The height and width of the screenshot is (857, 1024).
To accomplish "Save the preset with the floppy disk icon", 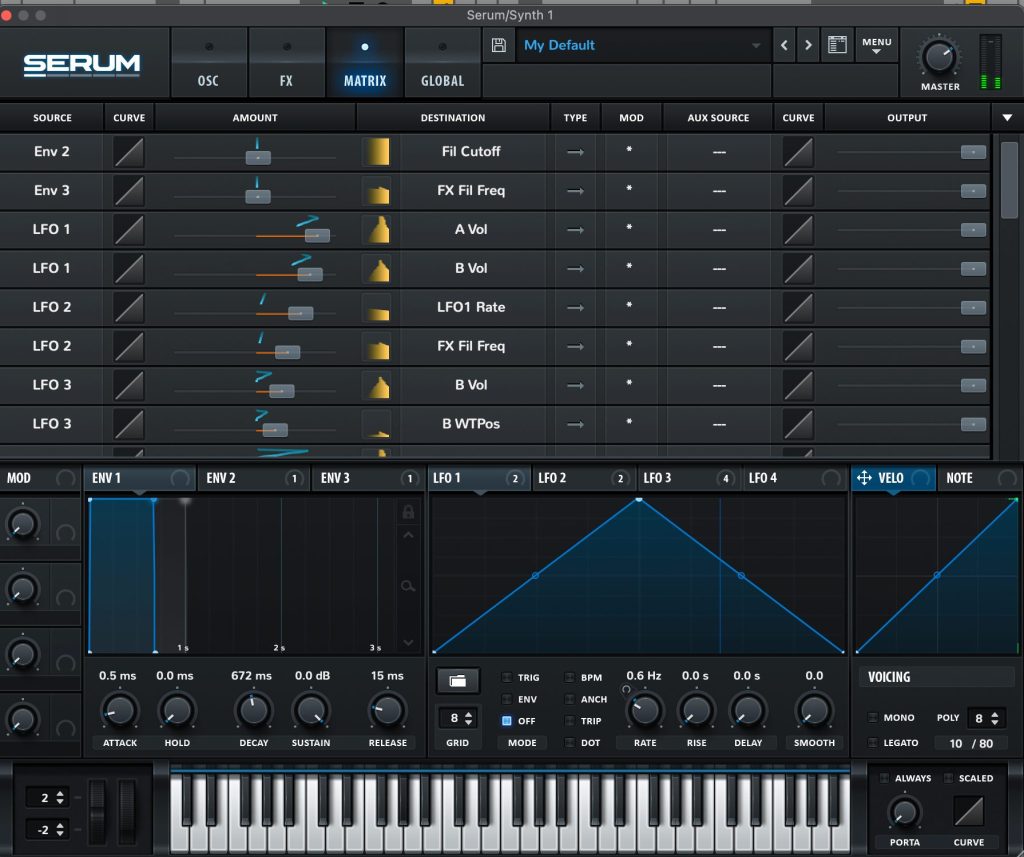I will click(498, 45).
